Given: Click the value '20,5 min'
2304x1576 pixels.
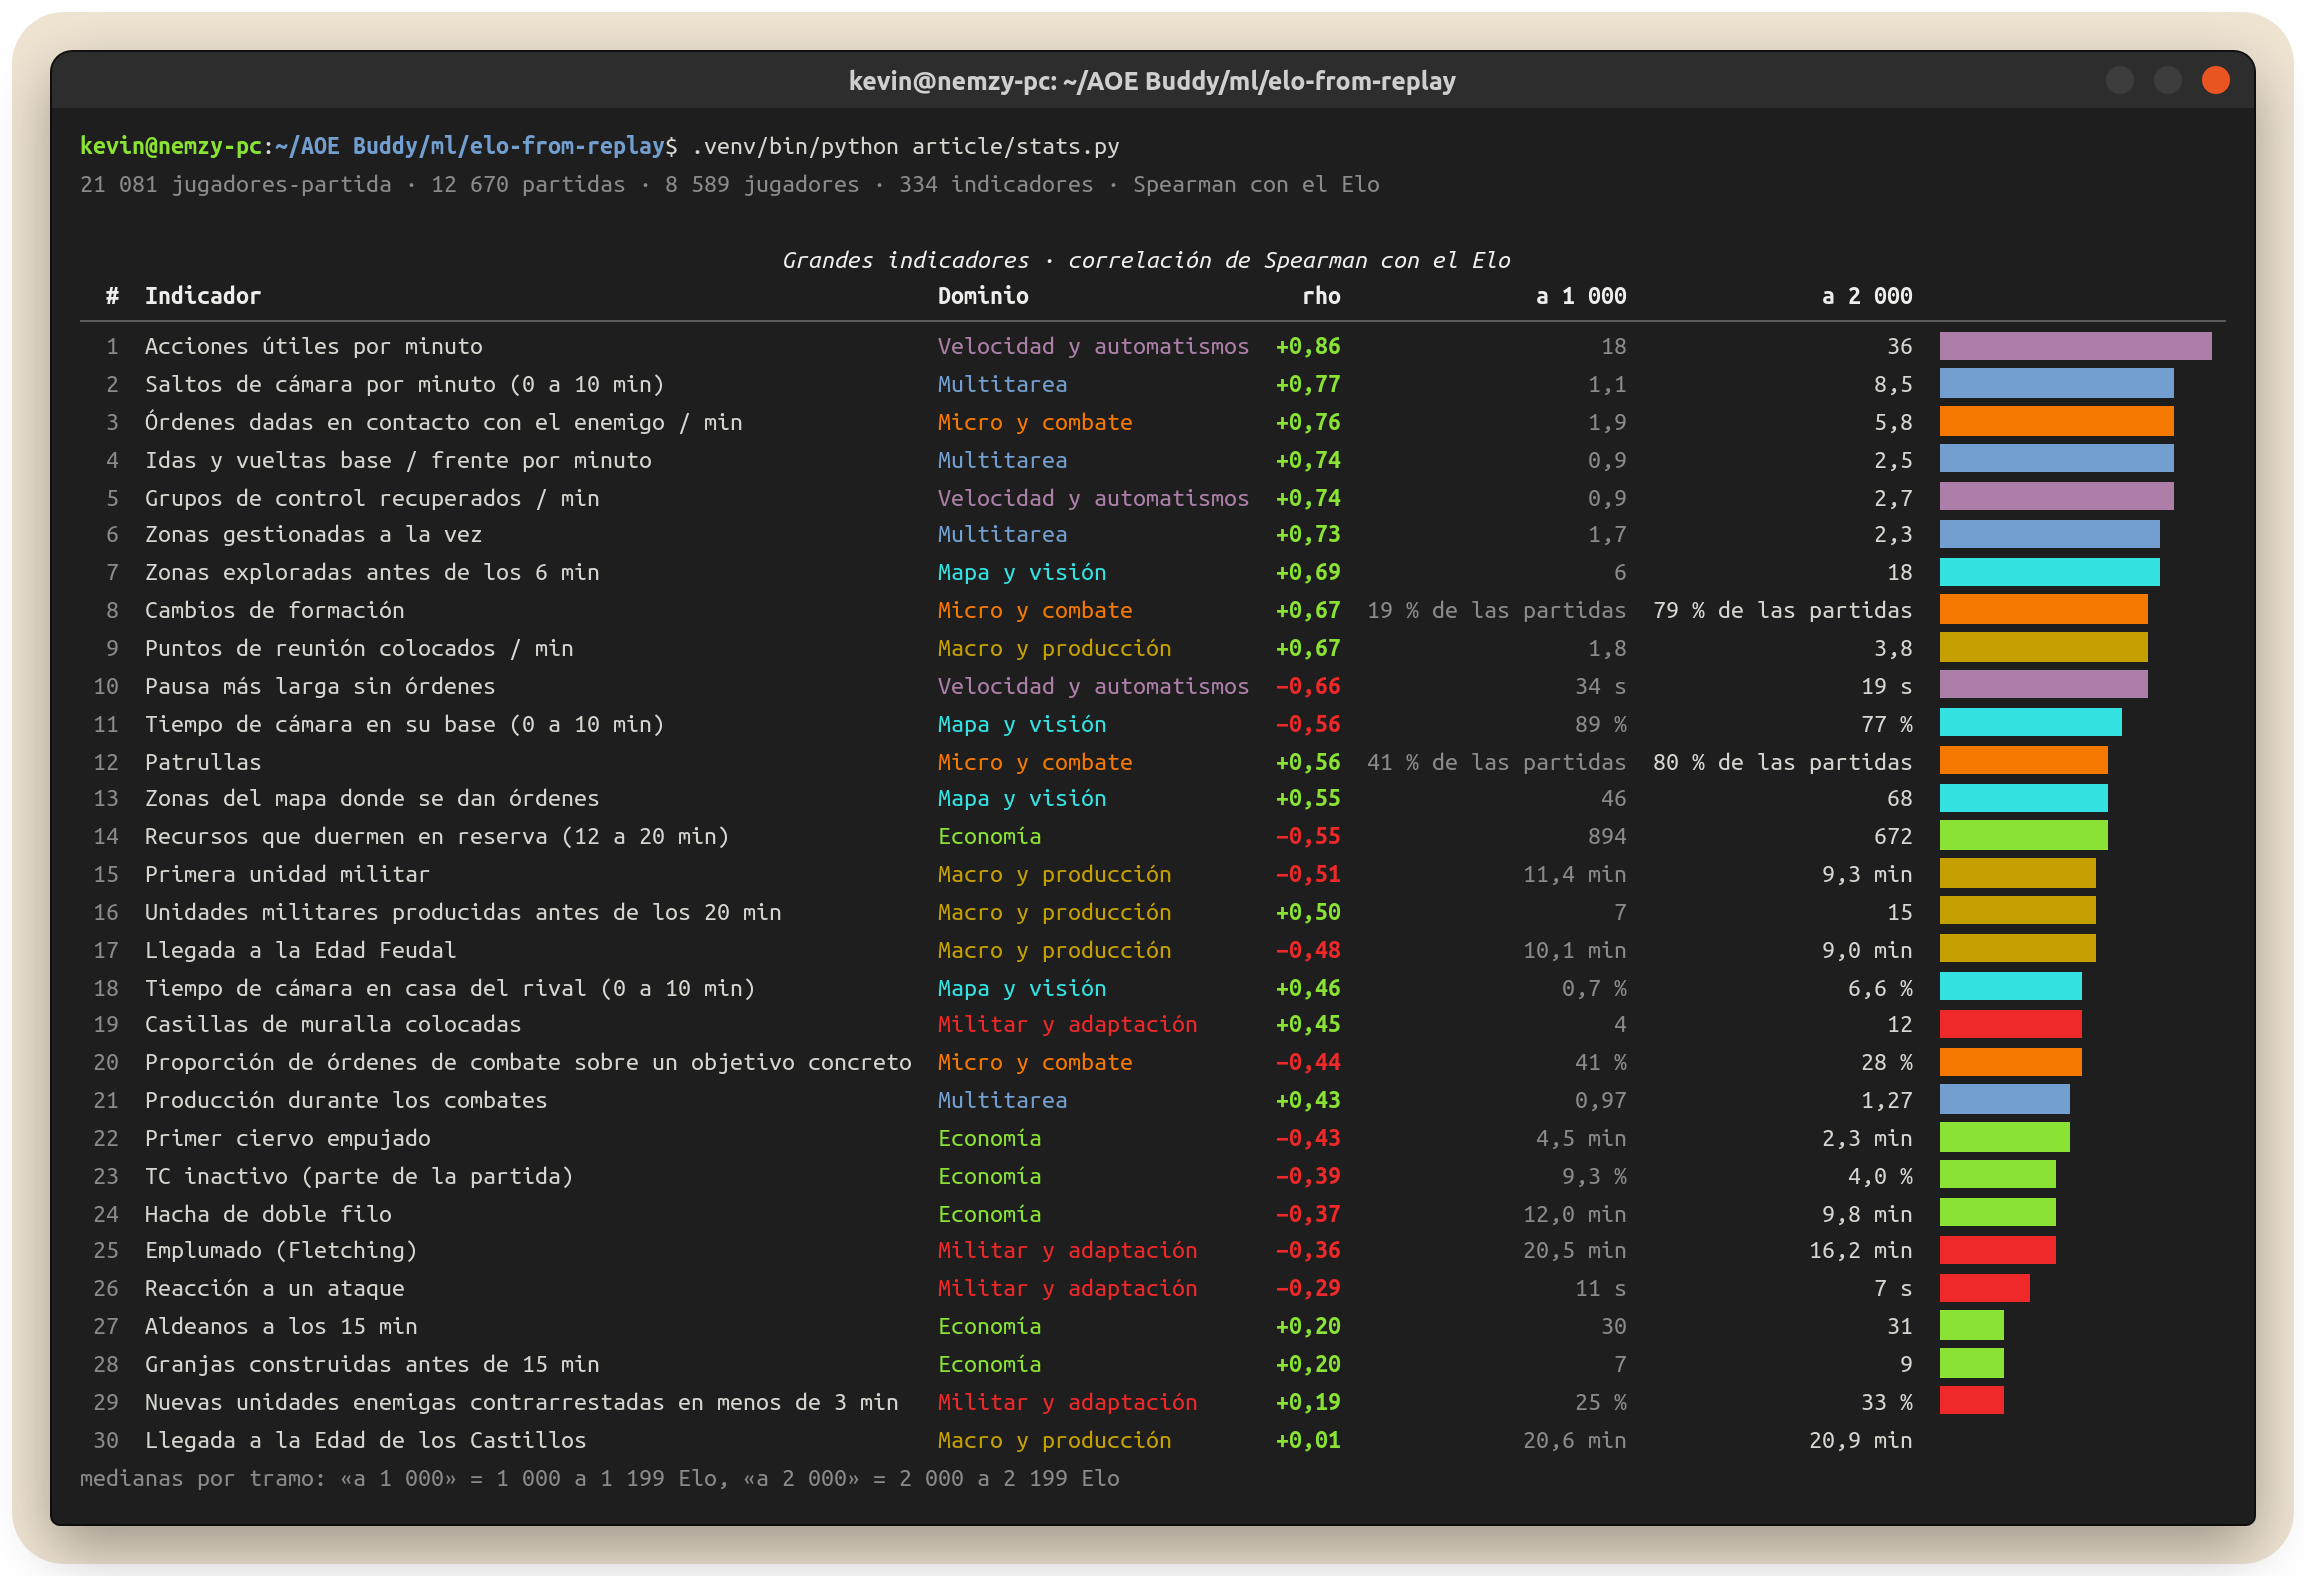Looking at the screenshot, I should coord(1575,1250).
